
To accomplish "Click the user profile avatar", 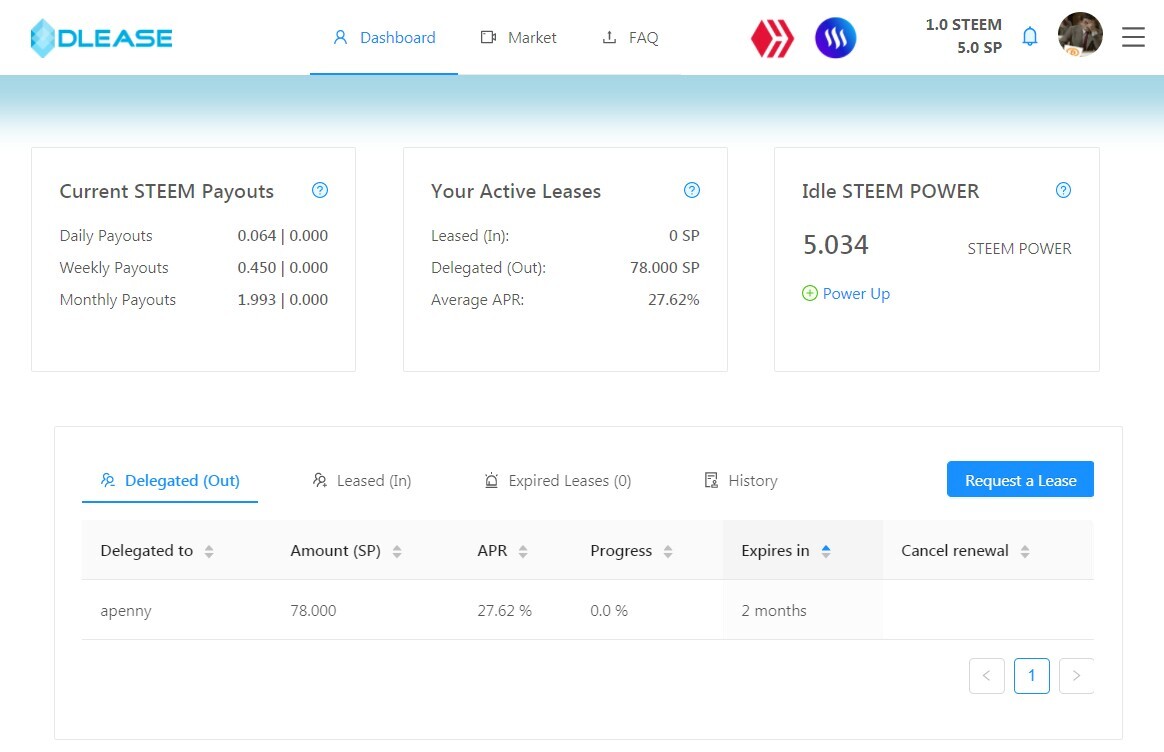I will click(1080, 35).
